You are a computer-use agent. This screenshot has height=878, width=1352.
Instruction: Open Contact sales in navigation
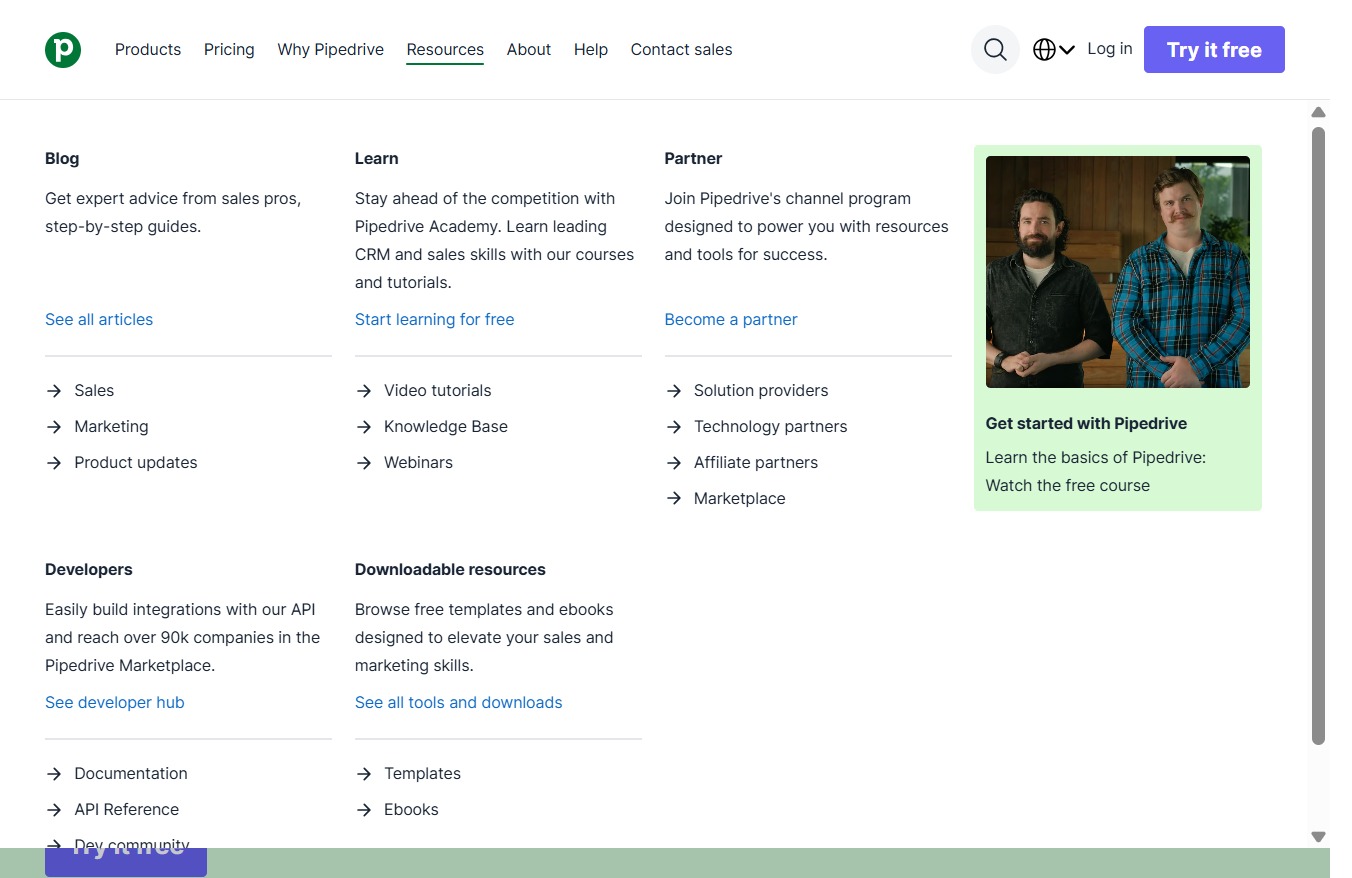[681, 49]
